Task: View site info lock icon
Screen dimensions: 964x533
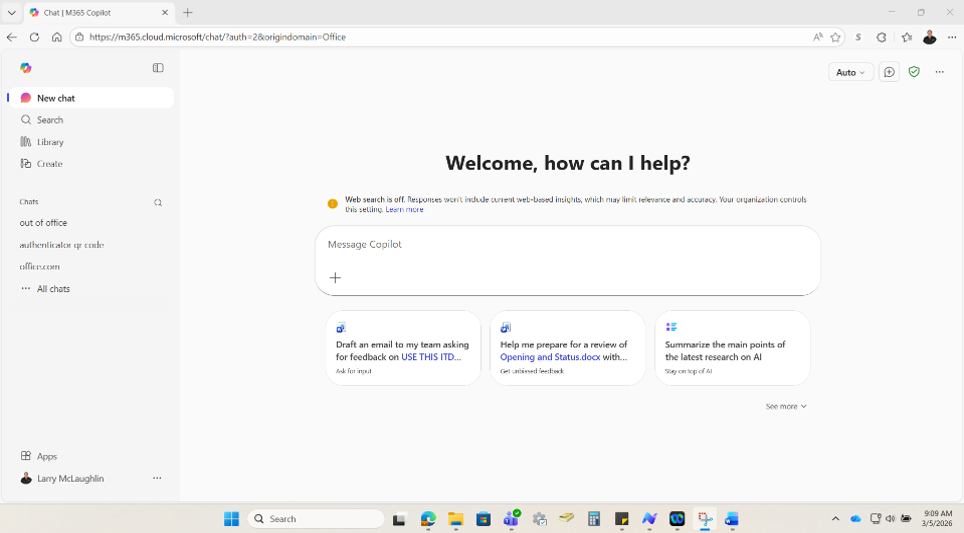Action: 79,37
